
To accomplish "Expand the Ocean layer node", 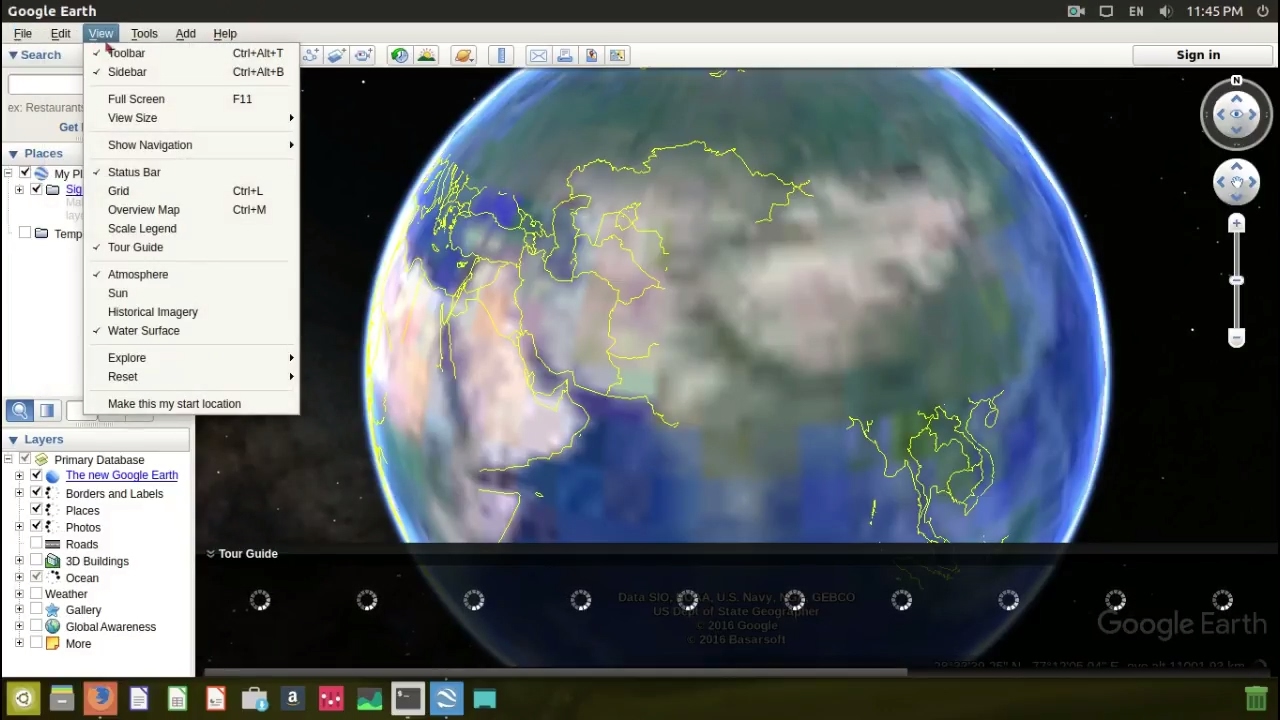I will click(x=19, y=578).
